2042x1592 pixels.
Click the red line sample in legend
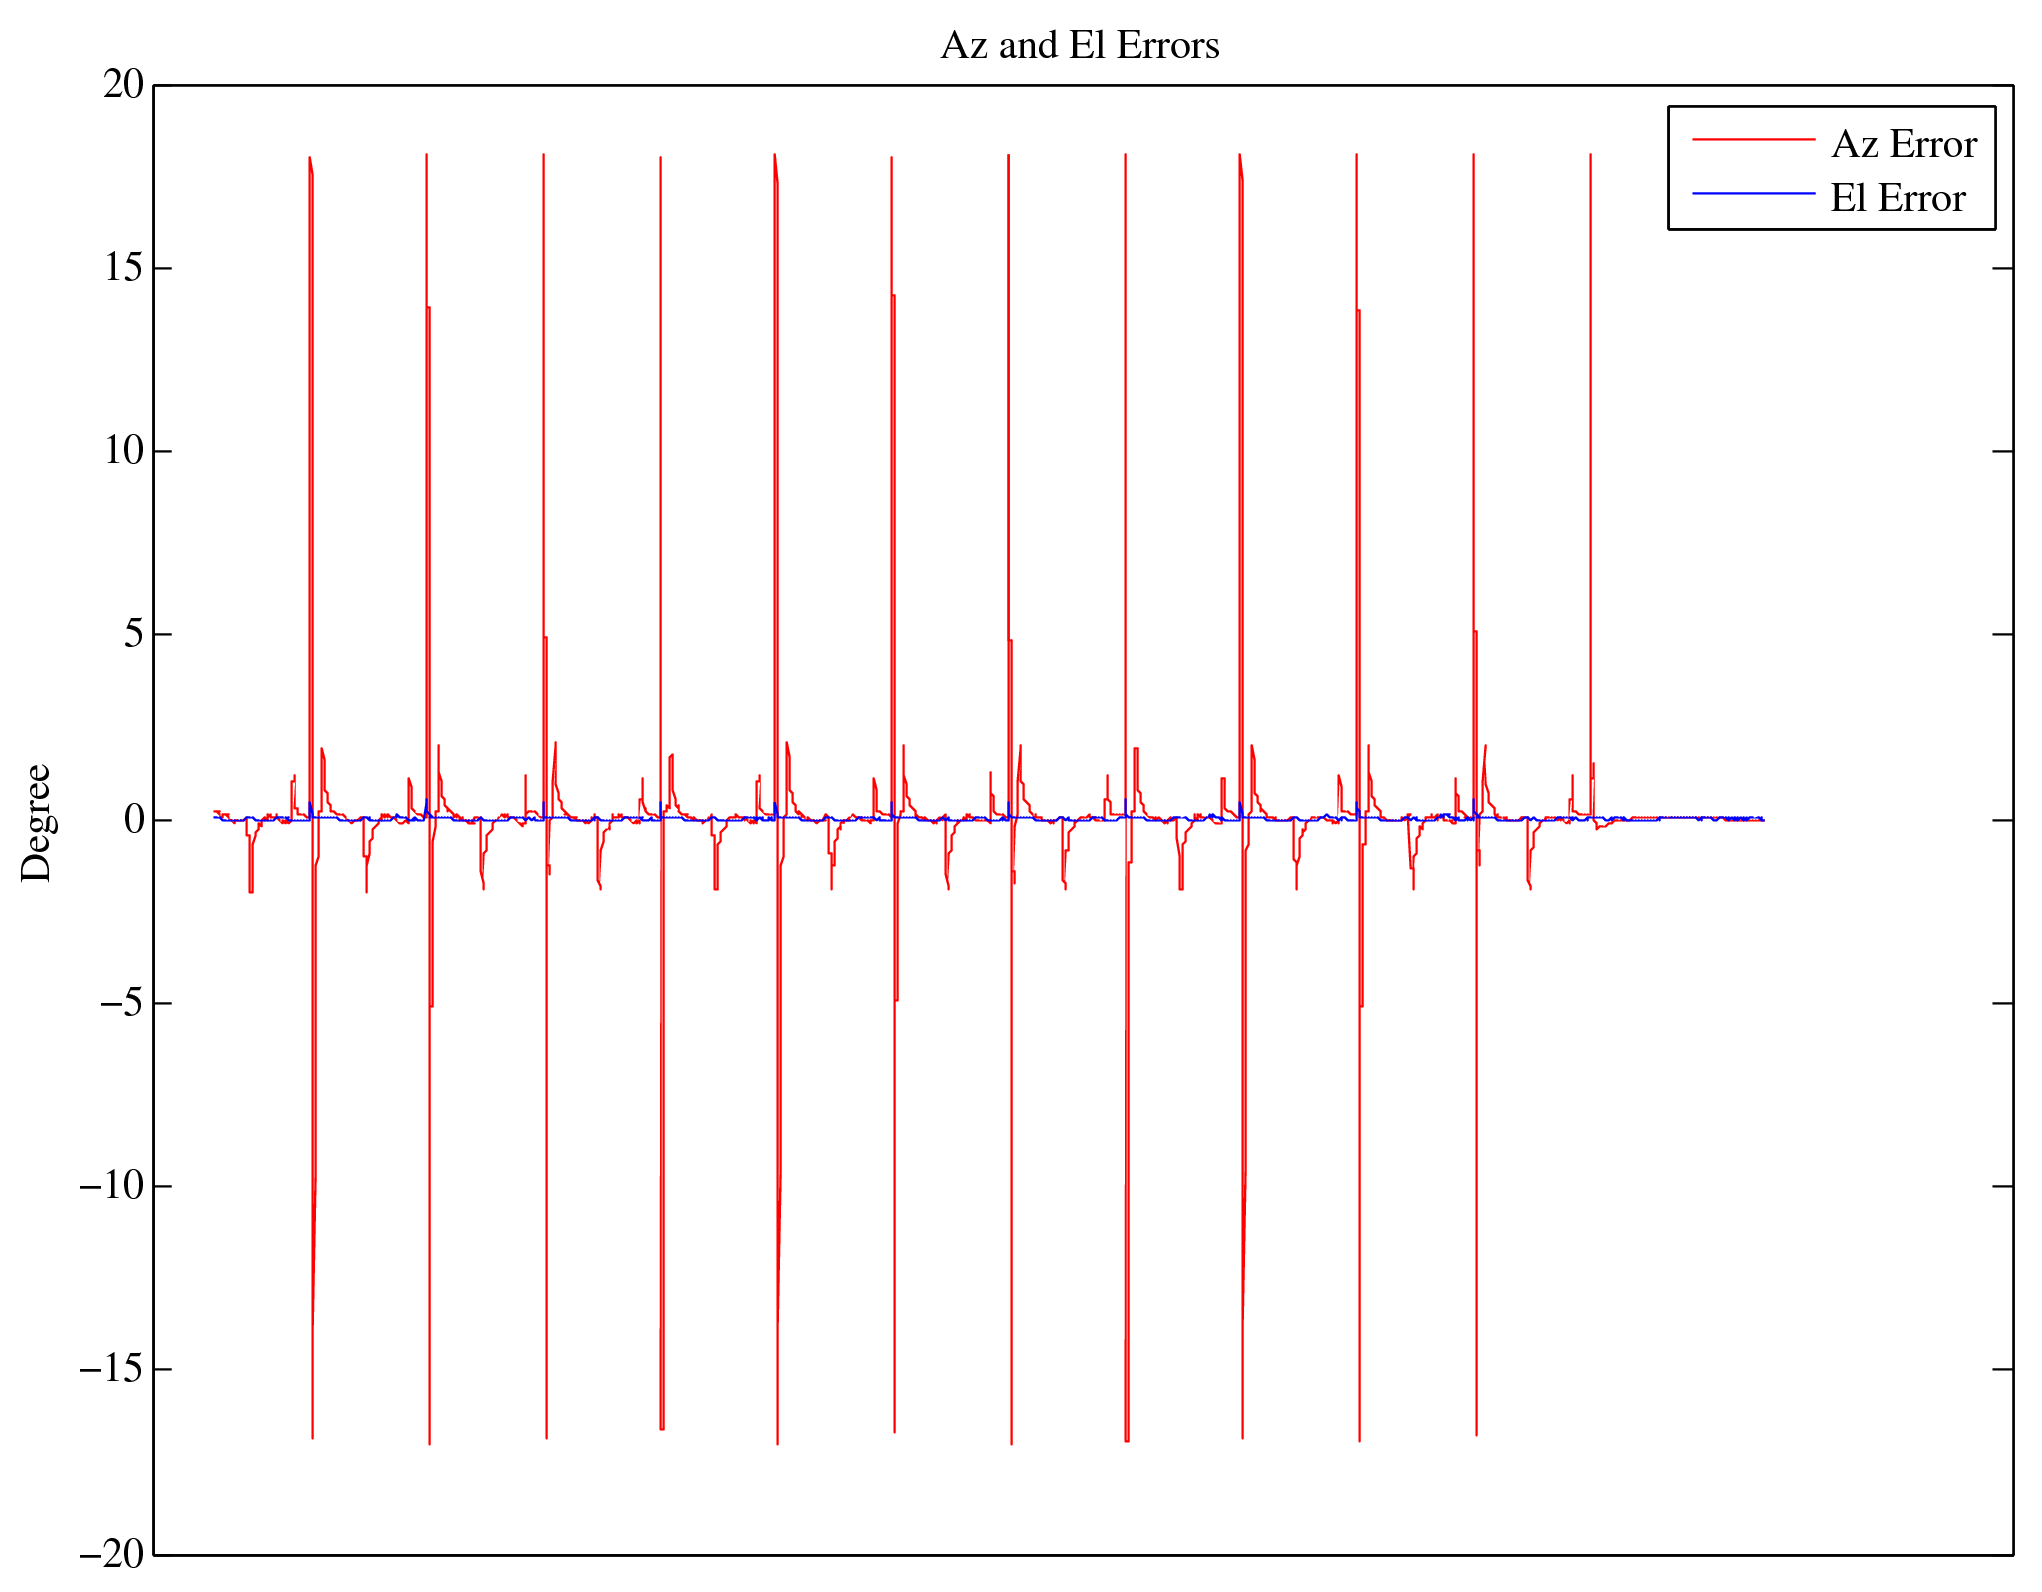(1753, 140)
